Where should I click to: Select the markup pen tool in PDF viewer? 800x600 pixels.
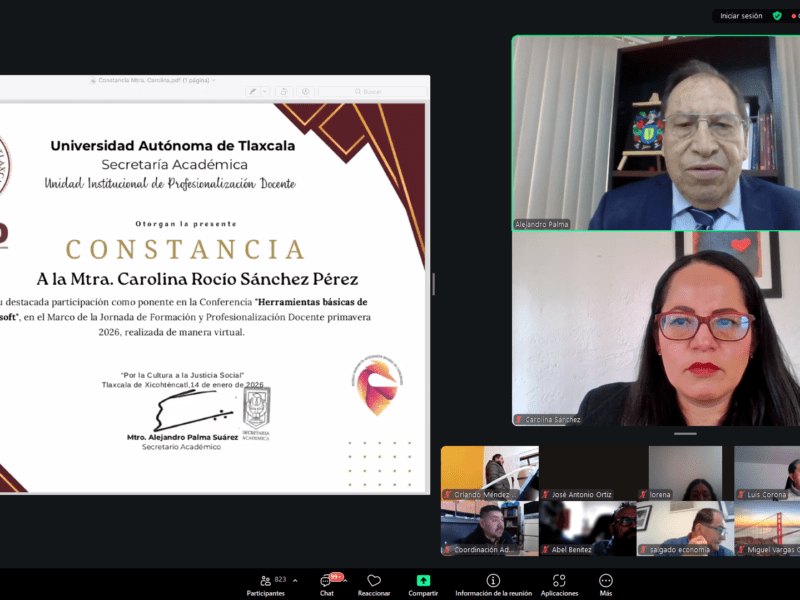click(253, 92)
